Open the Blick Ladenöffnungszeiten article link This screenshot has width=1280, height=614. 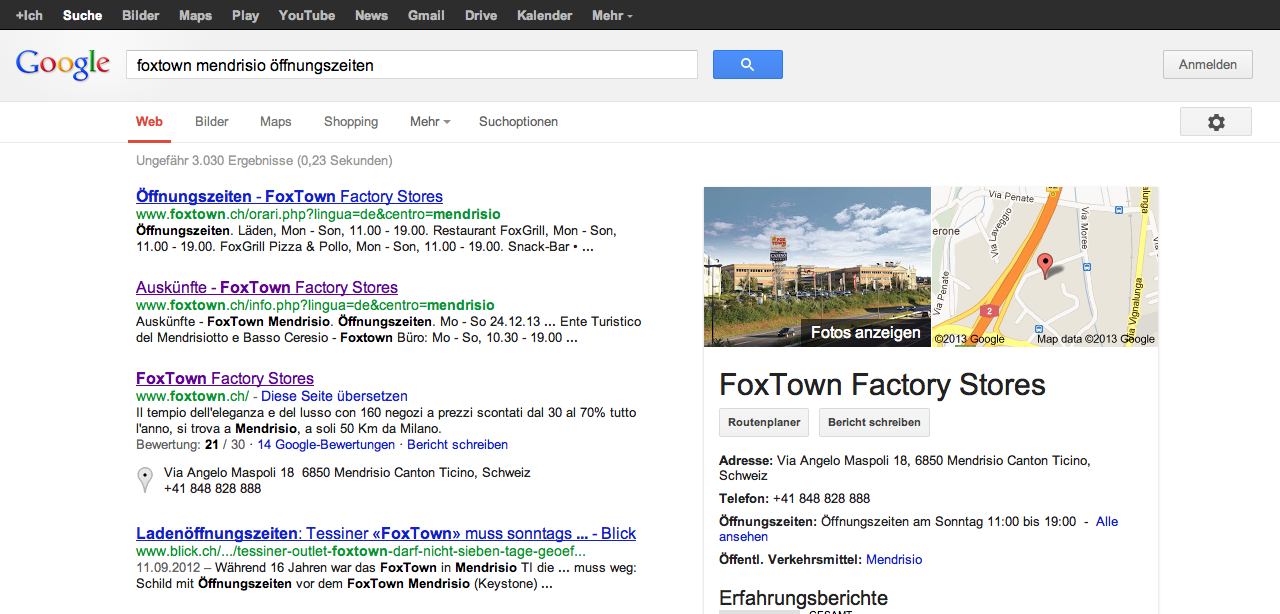[385, 534]
